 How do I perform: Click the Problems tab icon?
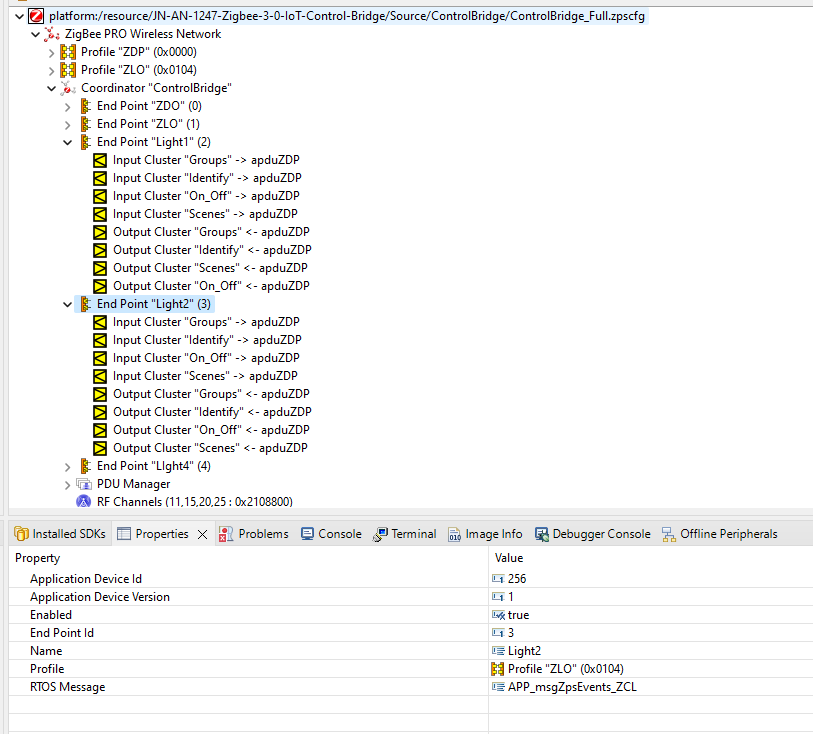(x=226, y=534)
